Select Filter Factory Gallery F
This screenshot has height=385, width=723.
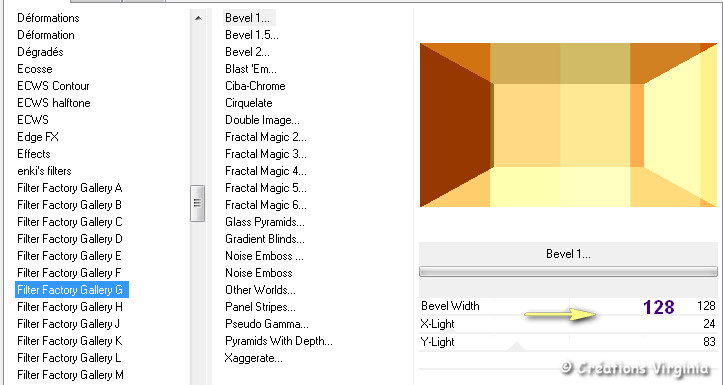69,273
